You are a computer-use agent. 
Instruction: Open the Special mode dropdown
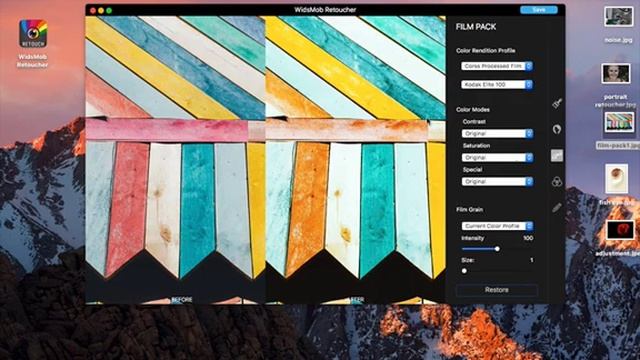tap(497, 182)
